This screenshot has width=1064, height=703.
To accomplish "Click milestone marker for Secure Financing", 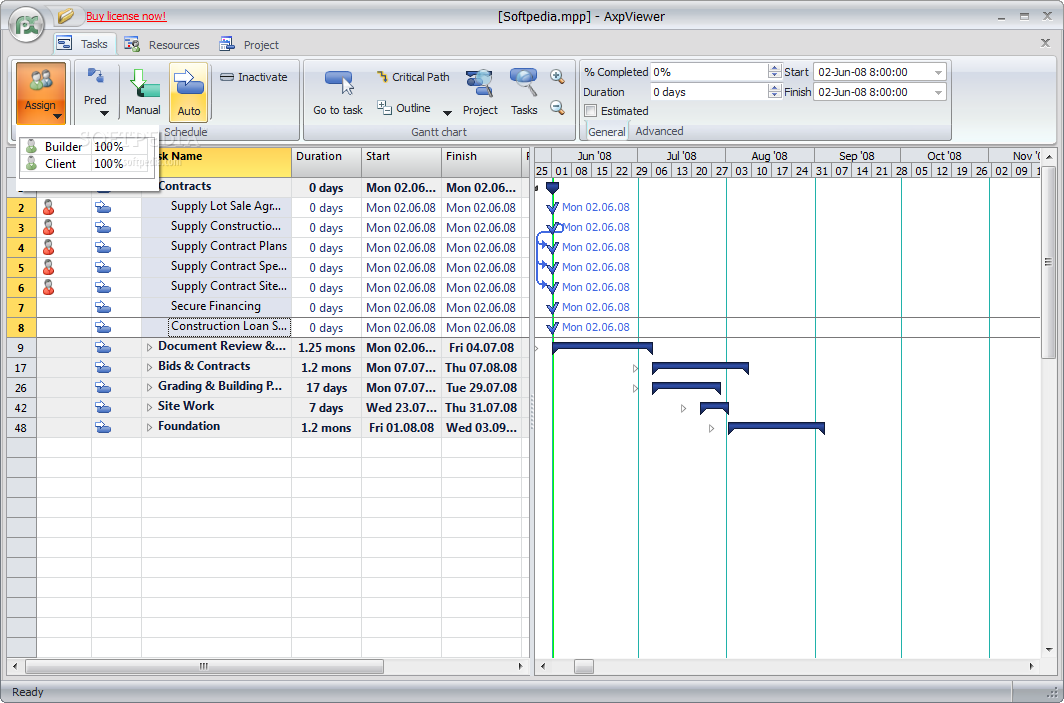I will click(x=552, y=307).
